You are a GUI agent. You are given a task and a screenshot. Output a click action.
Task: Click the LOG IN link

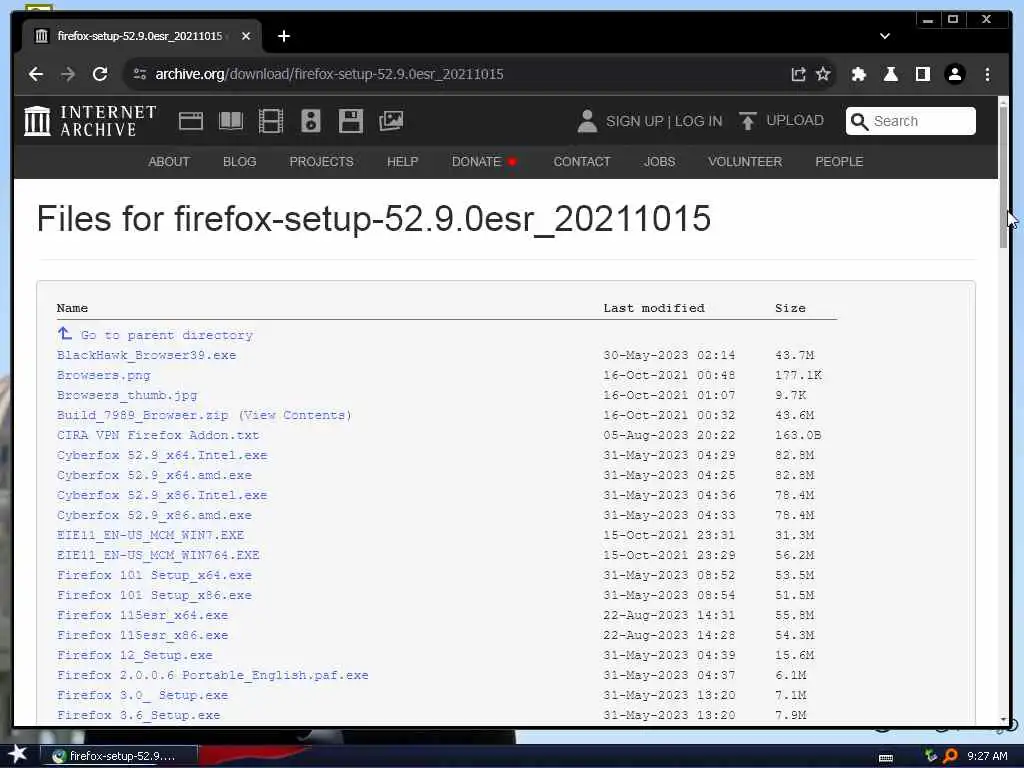pyautogui.click(x=699, y=121)
